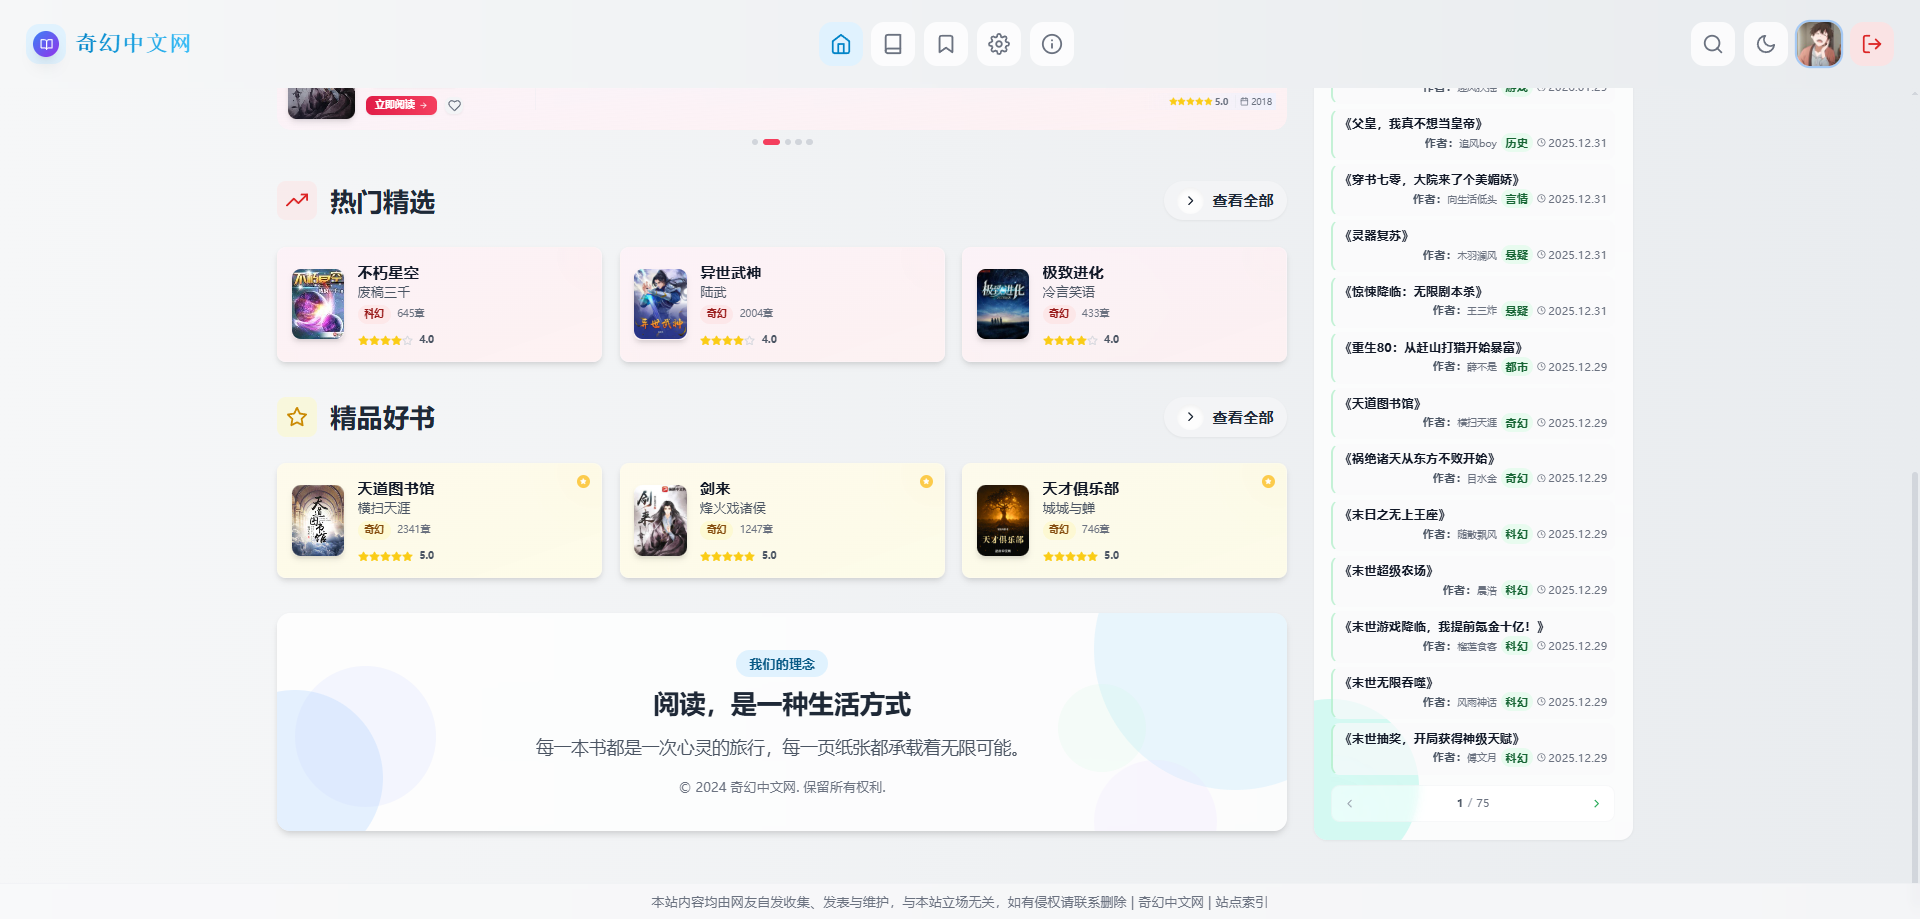Click the 都市 genre tag
The width and height of the screenshot is (1920, 919).
click(x=1516, y=367)
